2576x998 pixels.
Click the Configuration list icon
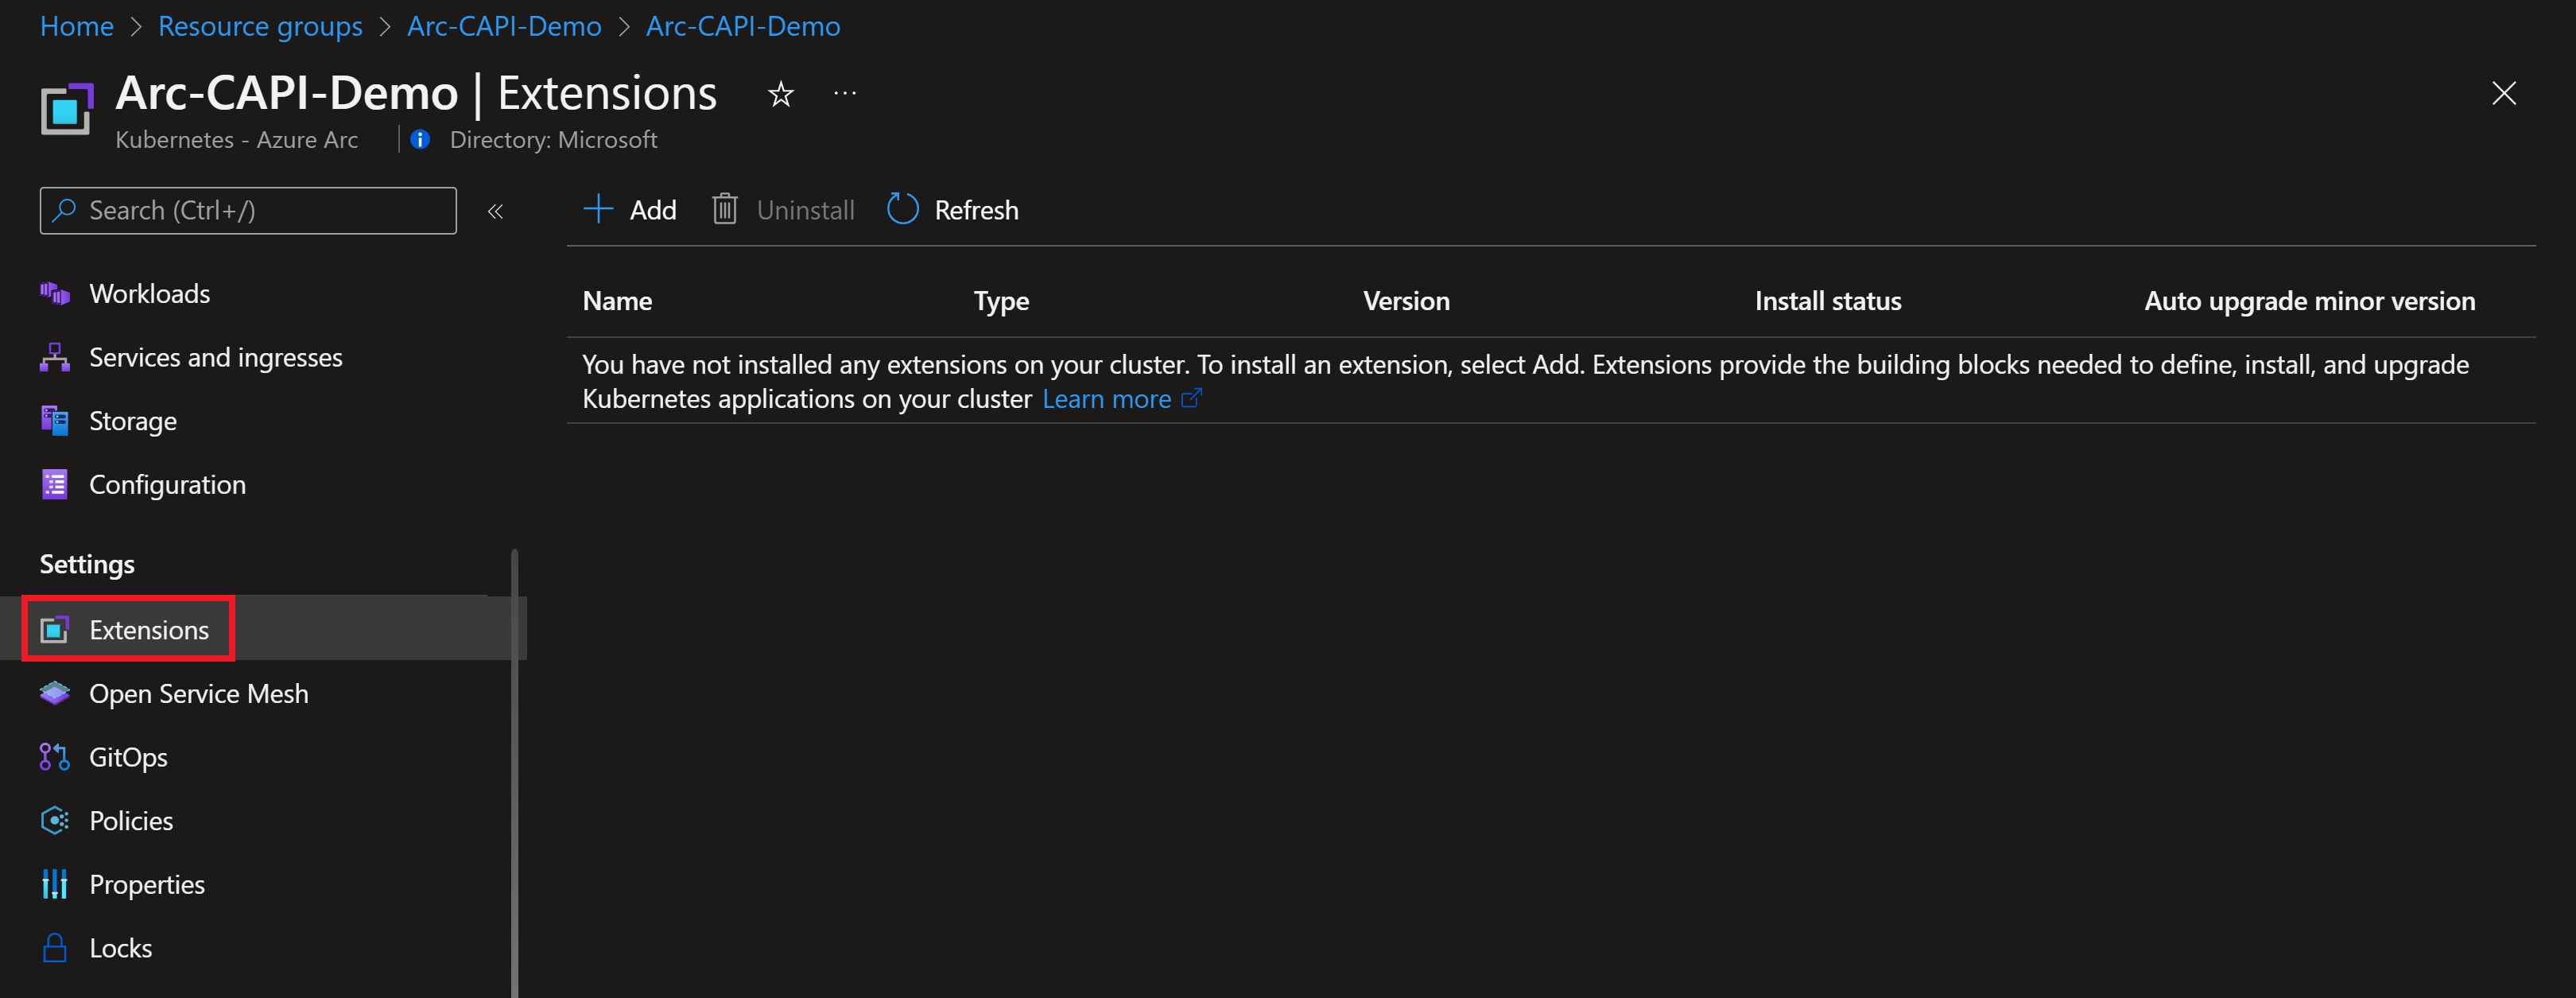point(55,484)
